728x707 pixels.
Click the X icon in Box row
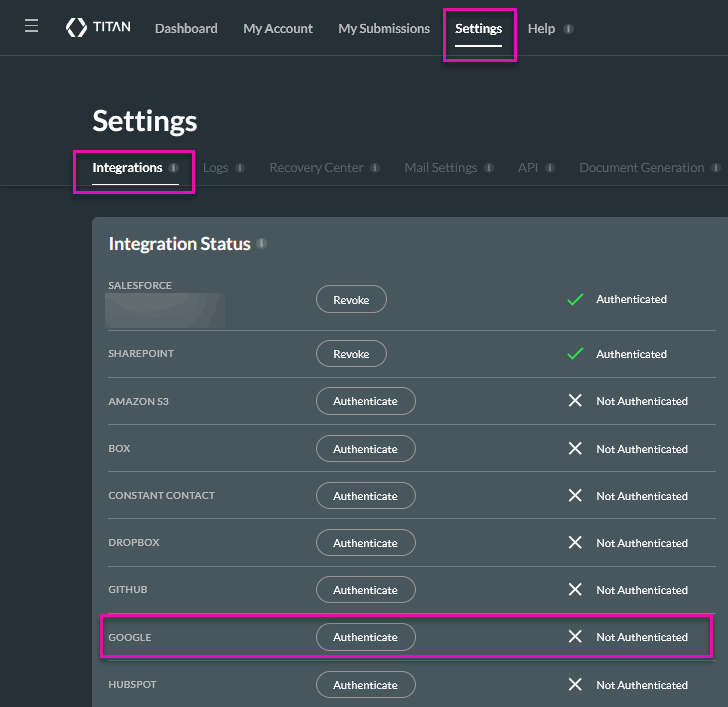(575, 448)
